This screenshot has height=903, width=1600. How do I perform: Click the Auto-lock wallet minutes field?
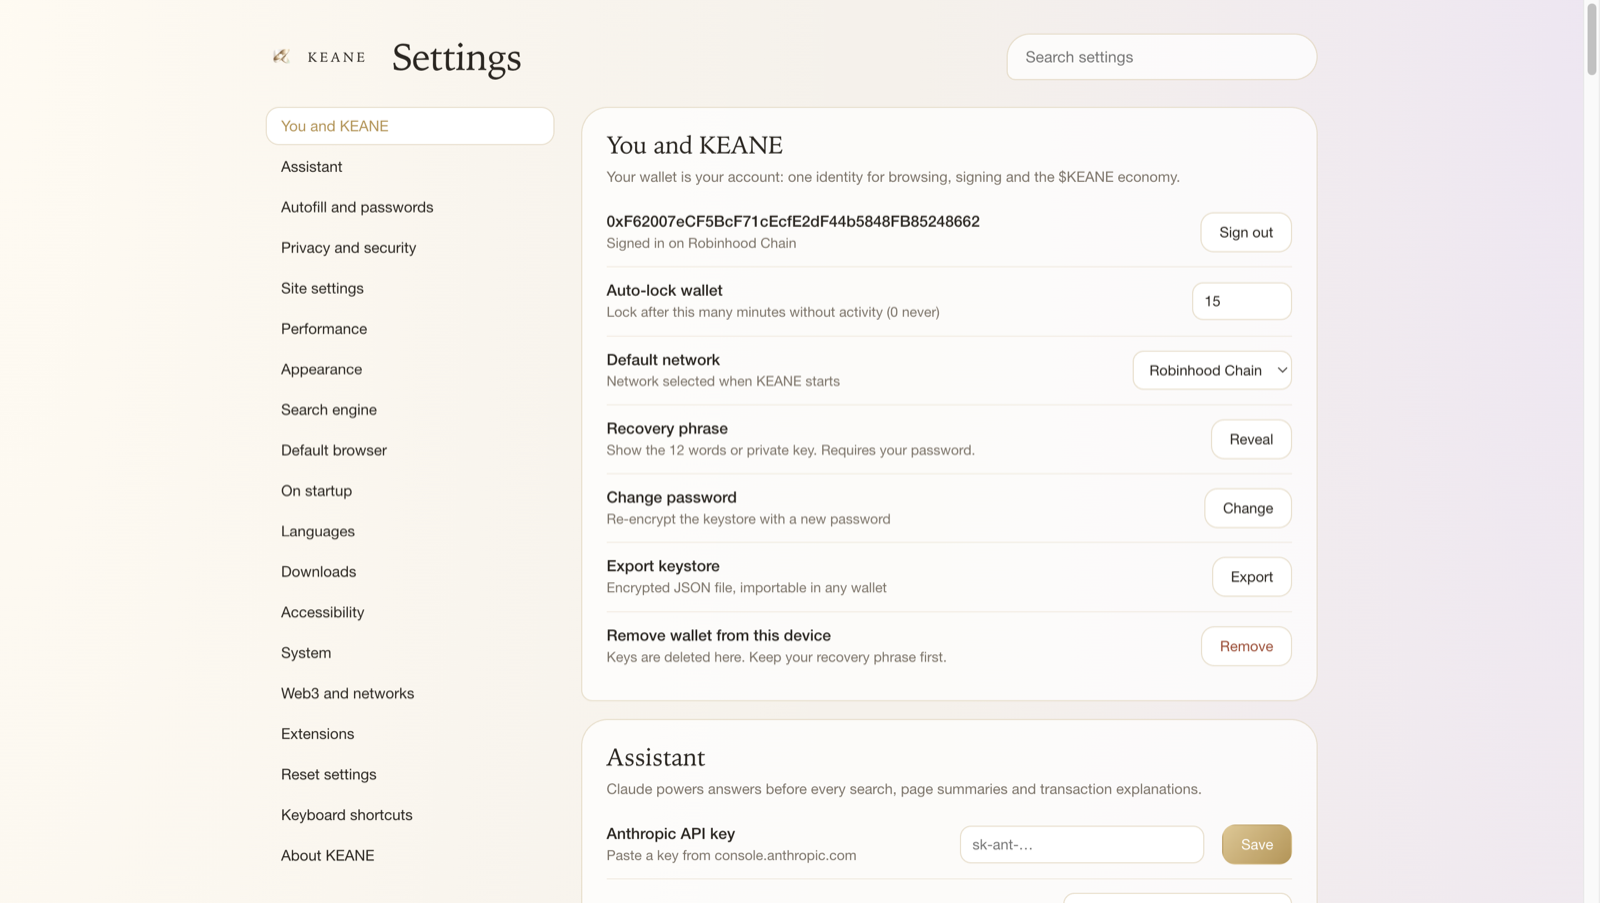[x=1242, y=301]
